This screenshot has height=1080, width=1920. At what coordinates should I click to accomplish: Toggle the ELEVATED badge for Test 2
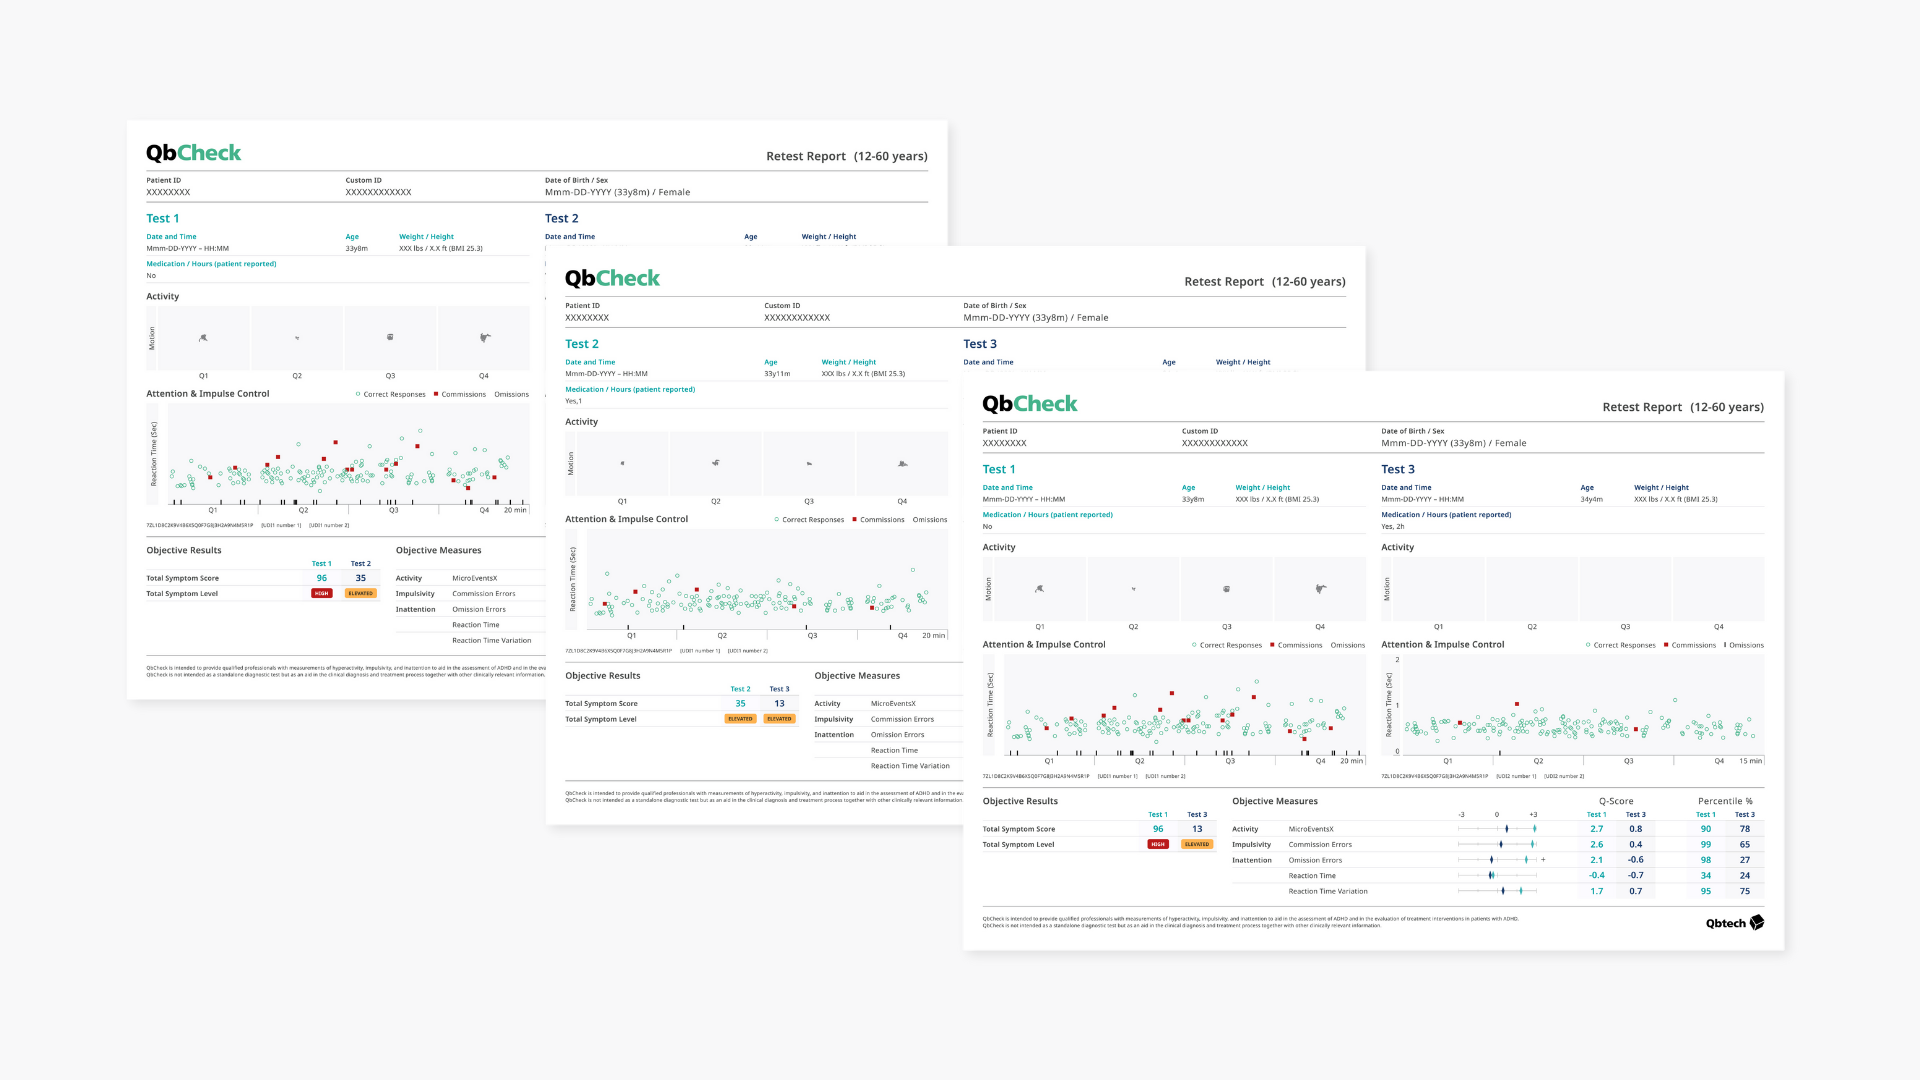coord(740,718)
